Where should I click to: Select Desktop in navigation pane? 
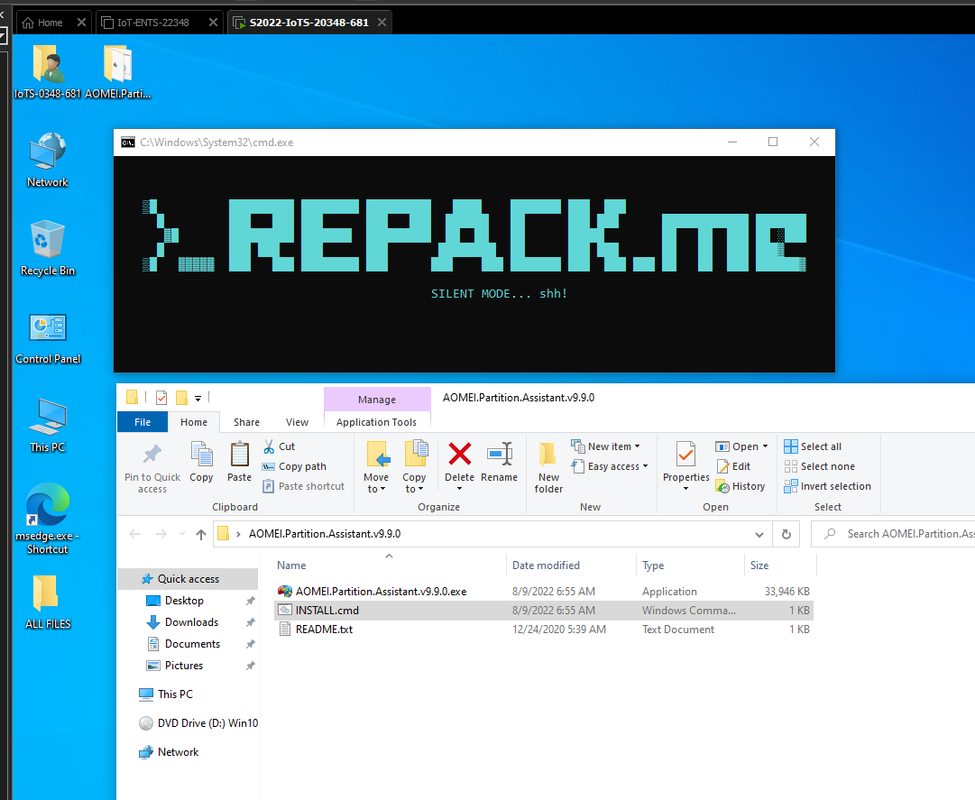click(x=183, y=600)
